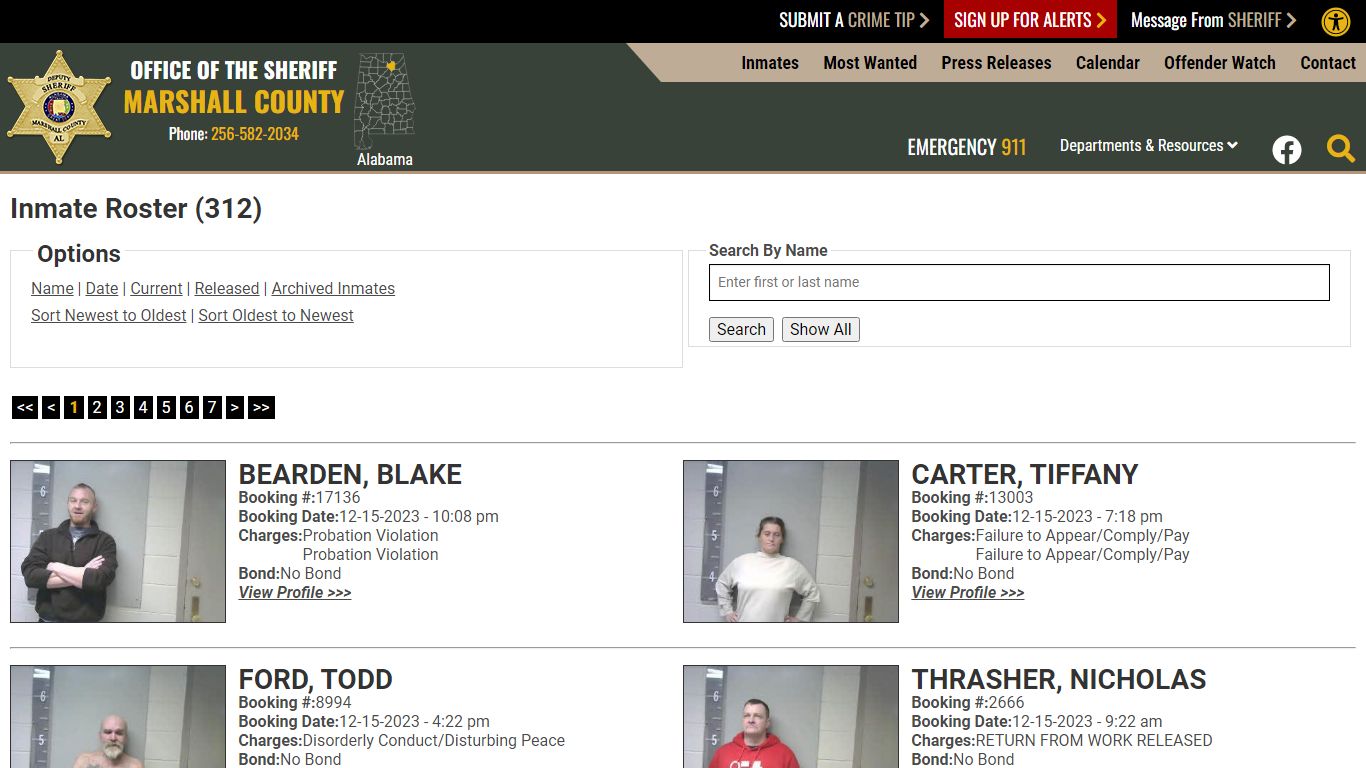View Profile for Carter, Tiffany
The width and height of the screenshot is (1366, 768).
click(968, 592)
